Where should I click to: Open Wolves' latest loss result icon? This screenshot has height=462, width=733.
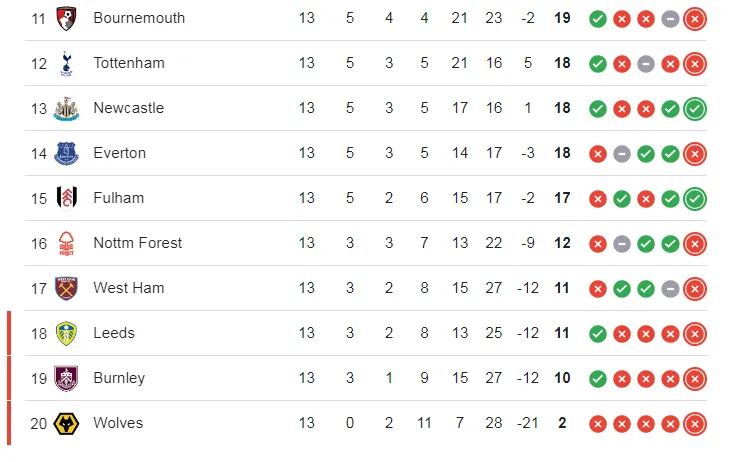point(695,423)
